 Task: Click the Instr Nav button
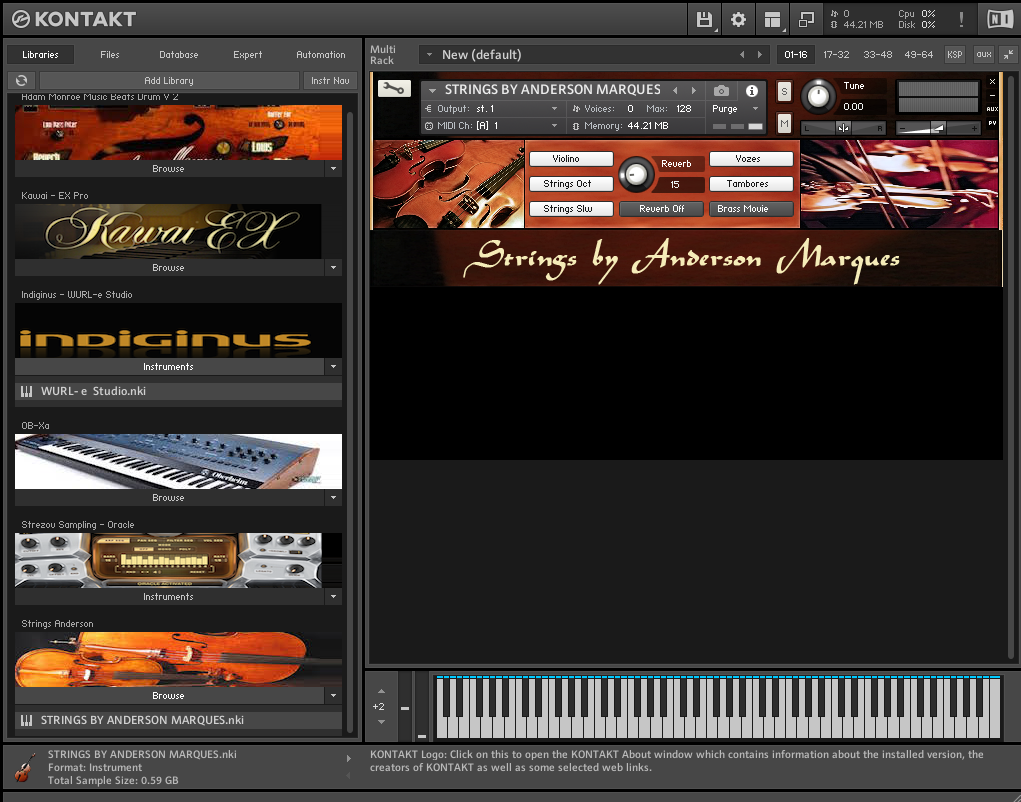330,81
